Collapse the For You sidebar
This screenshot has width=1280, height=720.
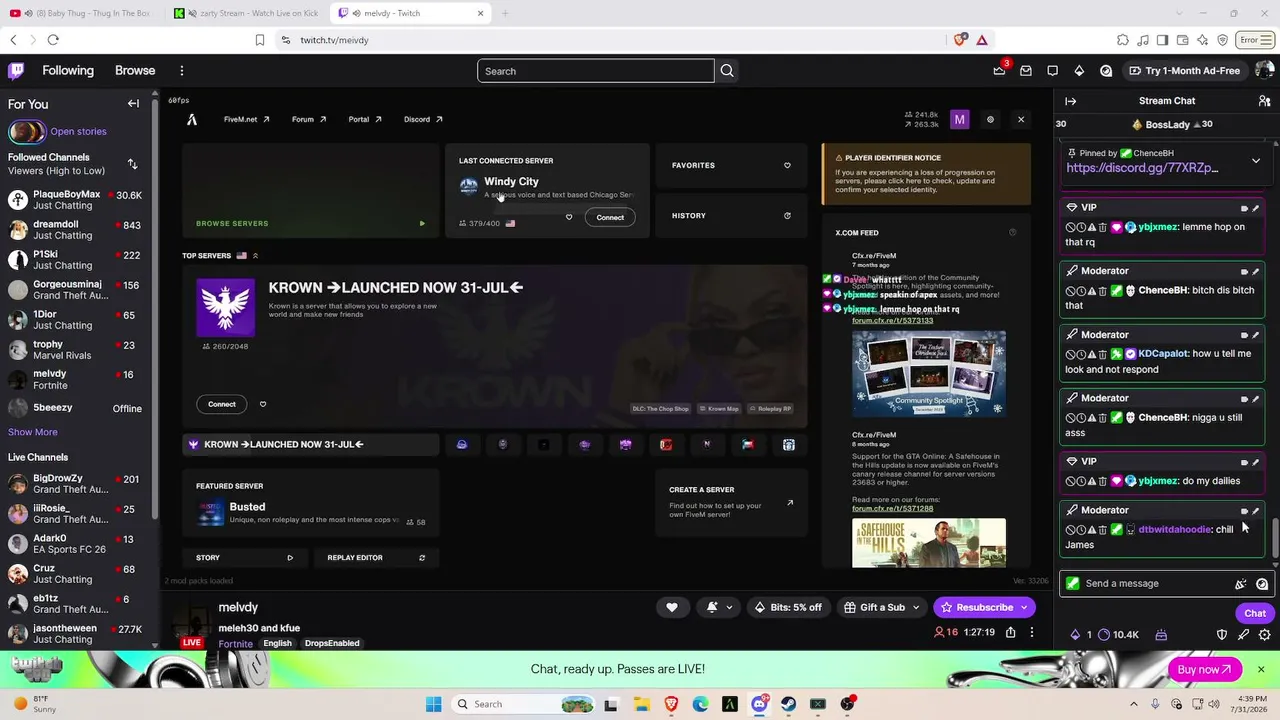133,104
